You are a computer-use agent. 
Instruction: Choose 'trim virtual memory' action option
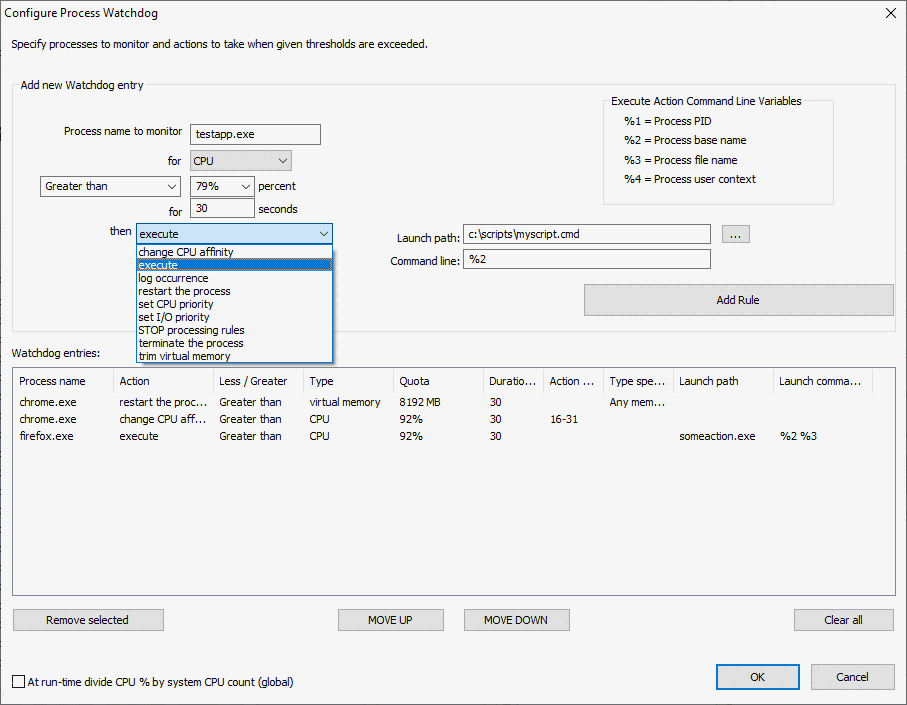184,356
